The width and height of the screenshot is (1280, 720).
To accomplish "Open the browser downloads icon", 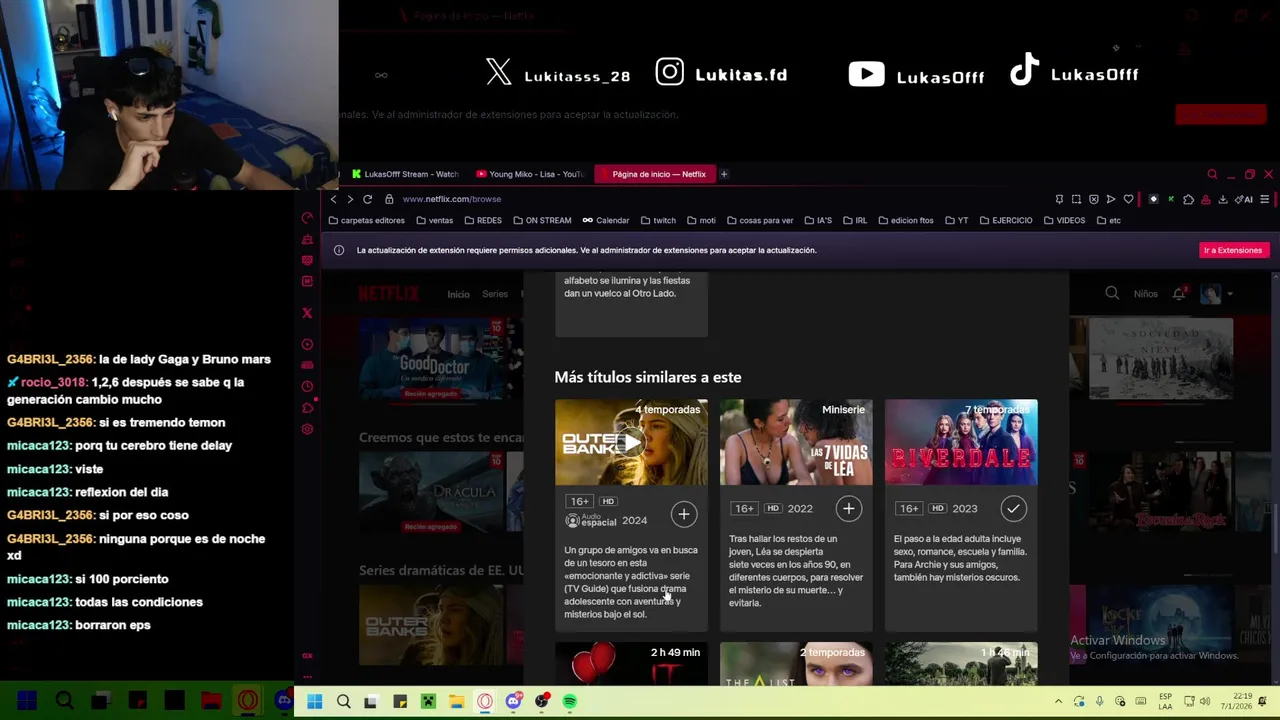I will tap(1222, 199).
